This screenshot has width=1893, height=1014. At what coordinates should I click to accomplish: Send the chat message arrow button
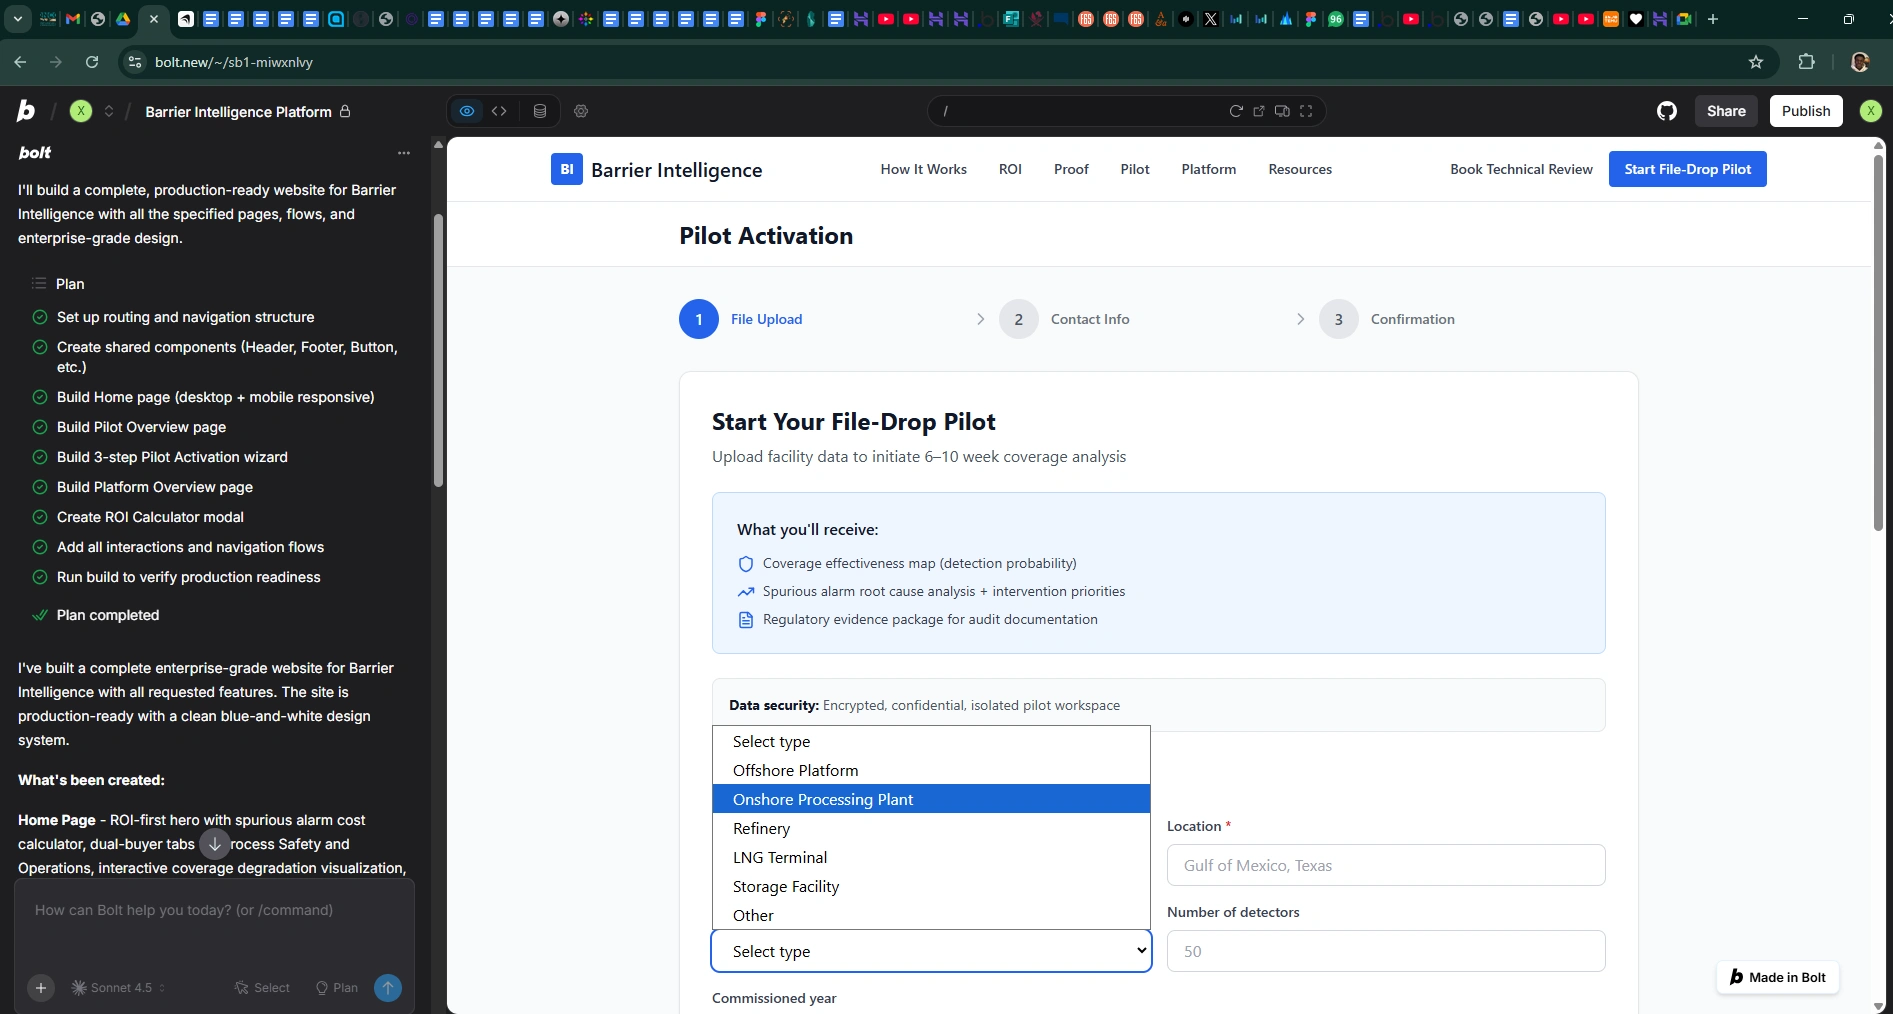pyautogui.click(x=388, y=988)
